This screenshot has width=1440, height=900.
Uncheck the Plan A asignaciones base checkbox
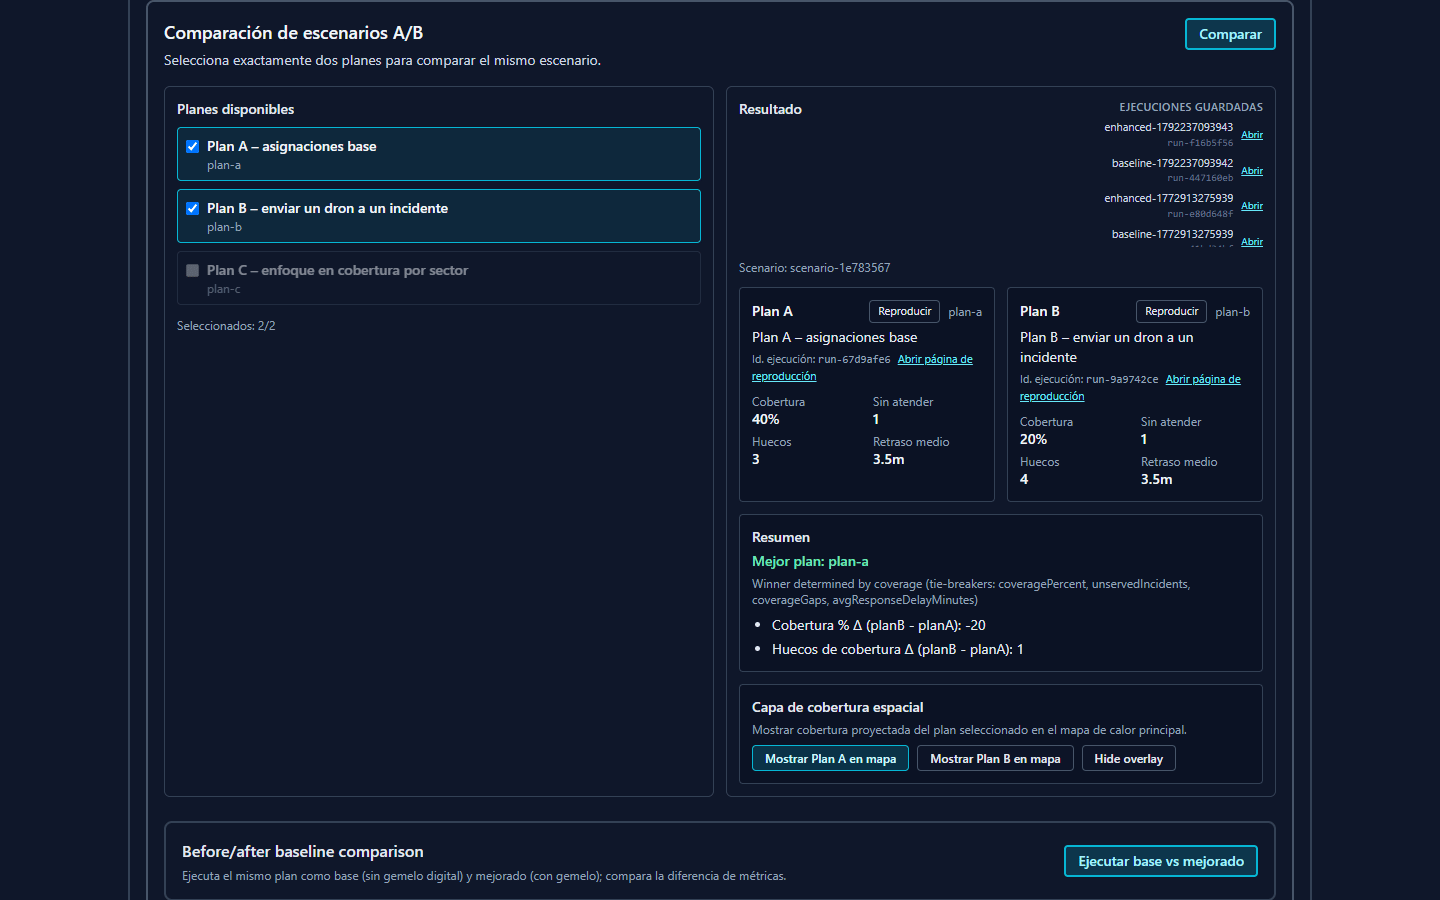pos(192,146)
